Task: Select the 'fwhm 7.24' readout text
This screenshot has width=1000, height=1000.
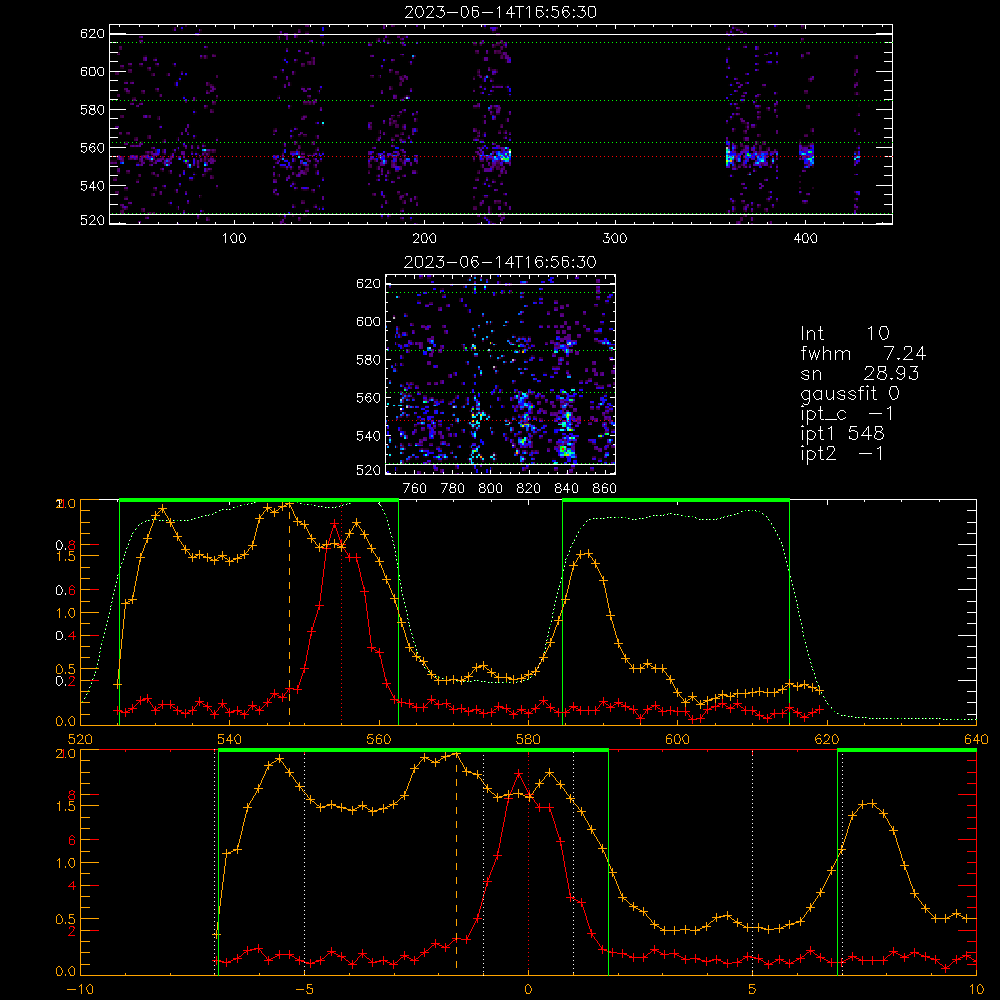Action: 863,353
